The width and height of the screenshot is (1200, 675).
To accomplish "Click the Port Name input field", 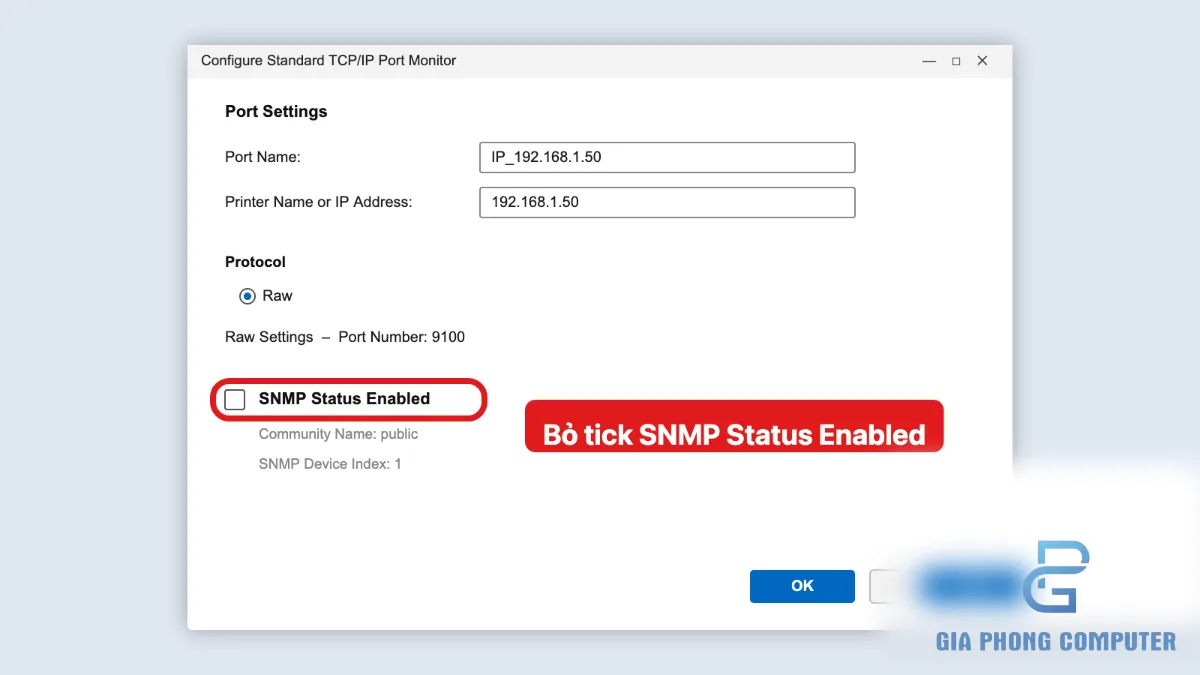I will (667, 157).
